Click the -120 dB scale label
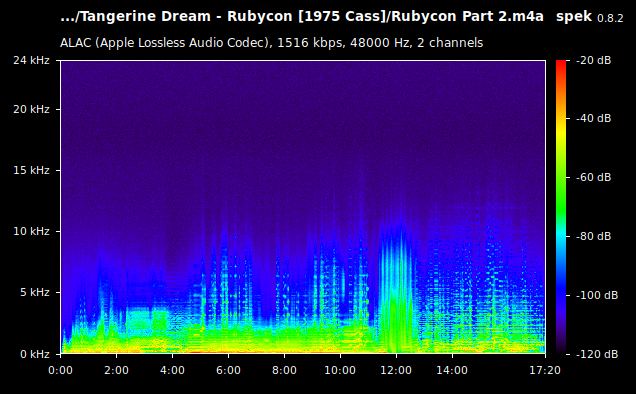This screenshot has height=394, width=636. 597,354
